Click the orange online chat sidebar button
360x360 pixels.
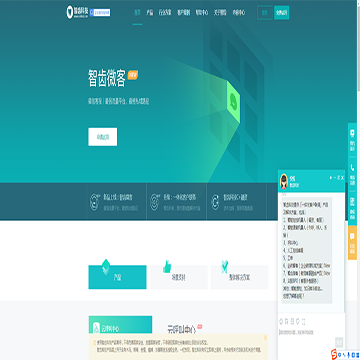(x=352, y=242)
